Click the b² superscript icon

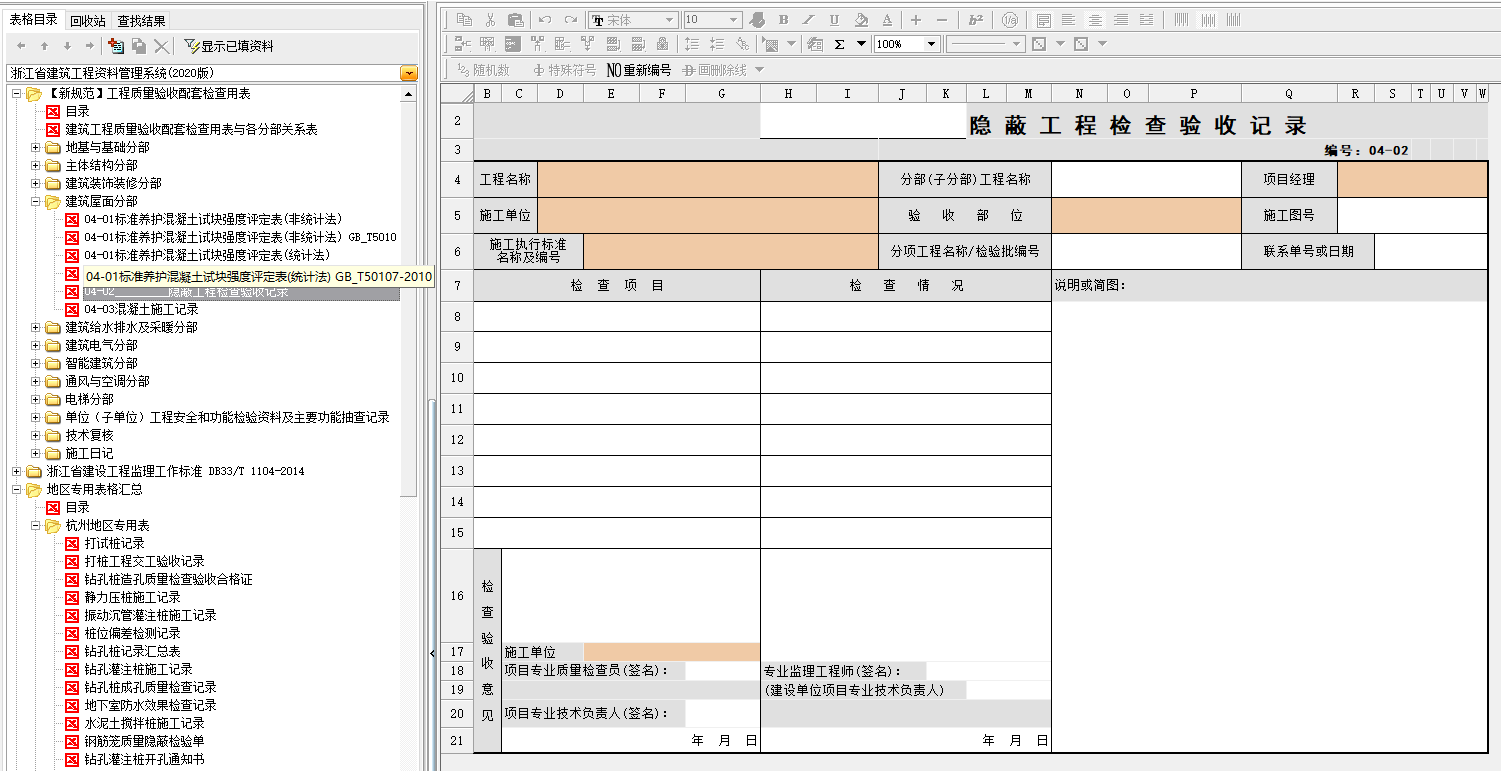point(976,20)
